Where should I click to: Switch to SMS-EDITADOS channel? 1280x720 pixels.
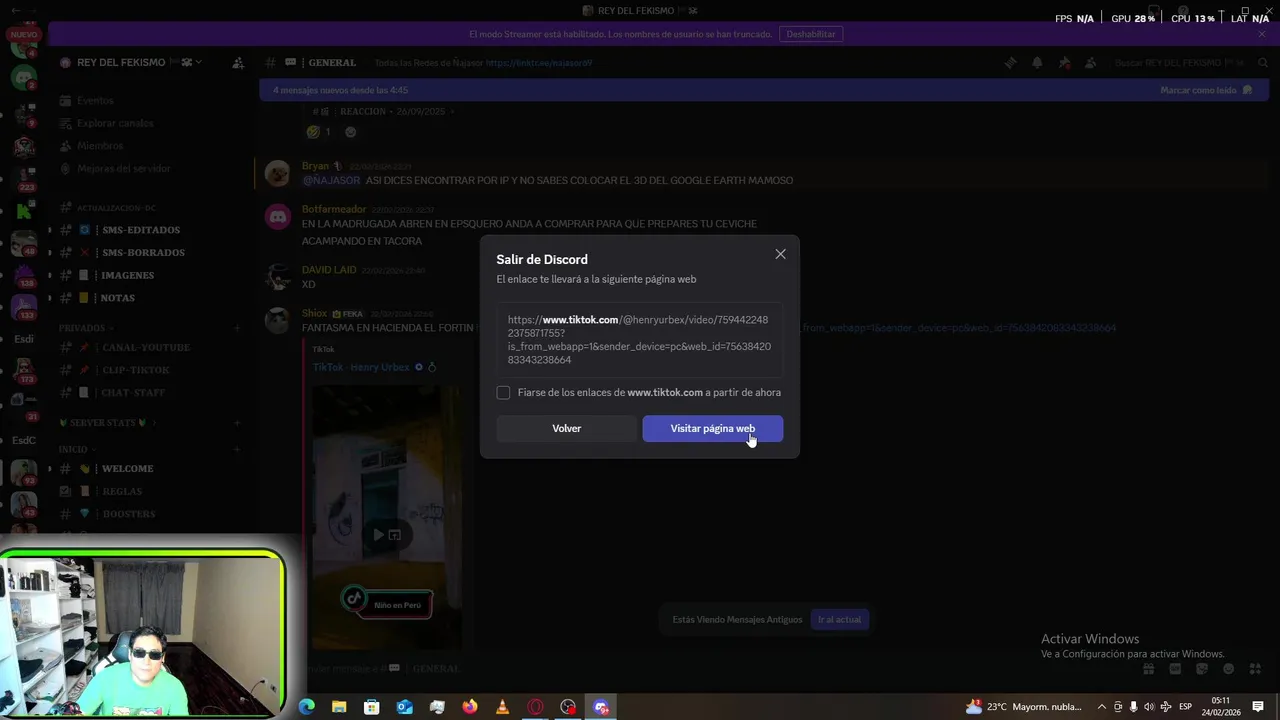point(152,230)
